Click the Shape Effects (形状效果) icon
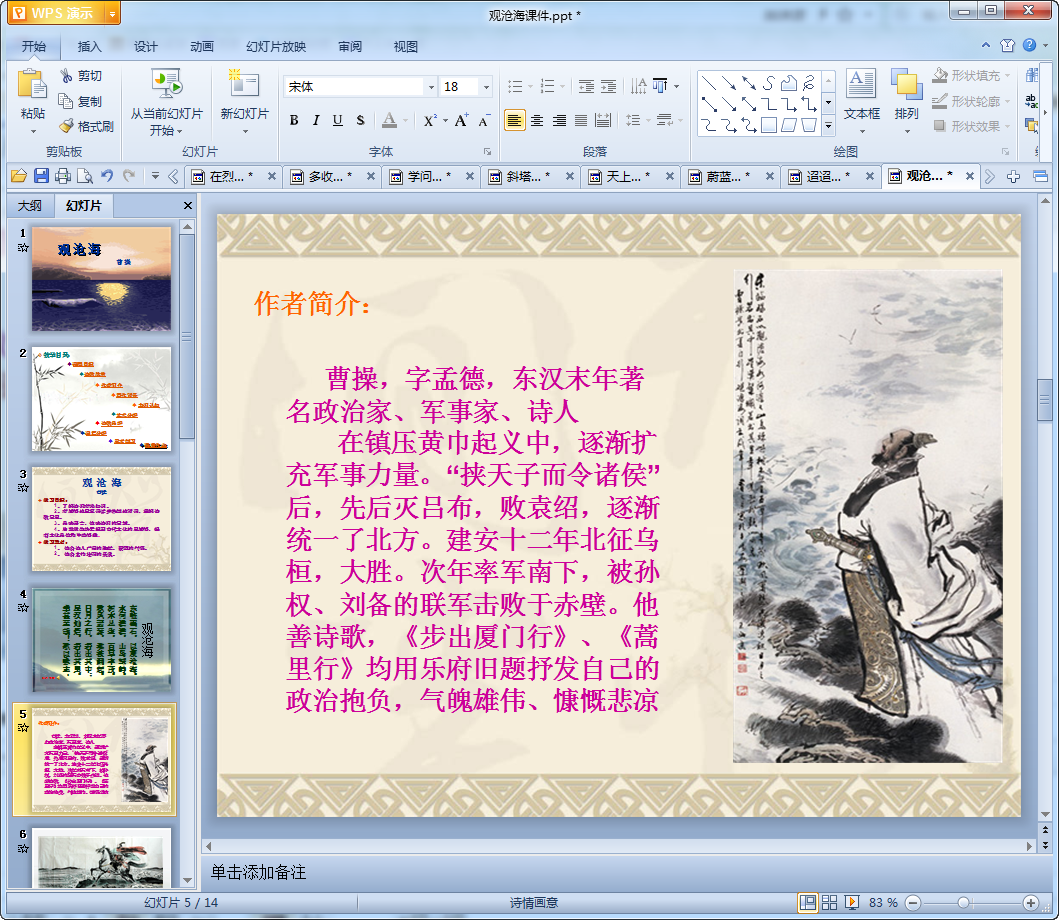1059x920 pixels. tap(939, 126)
